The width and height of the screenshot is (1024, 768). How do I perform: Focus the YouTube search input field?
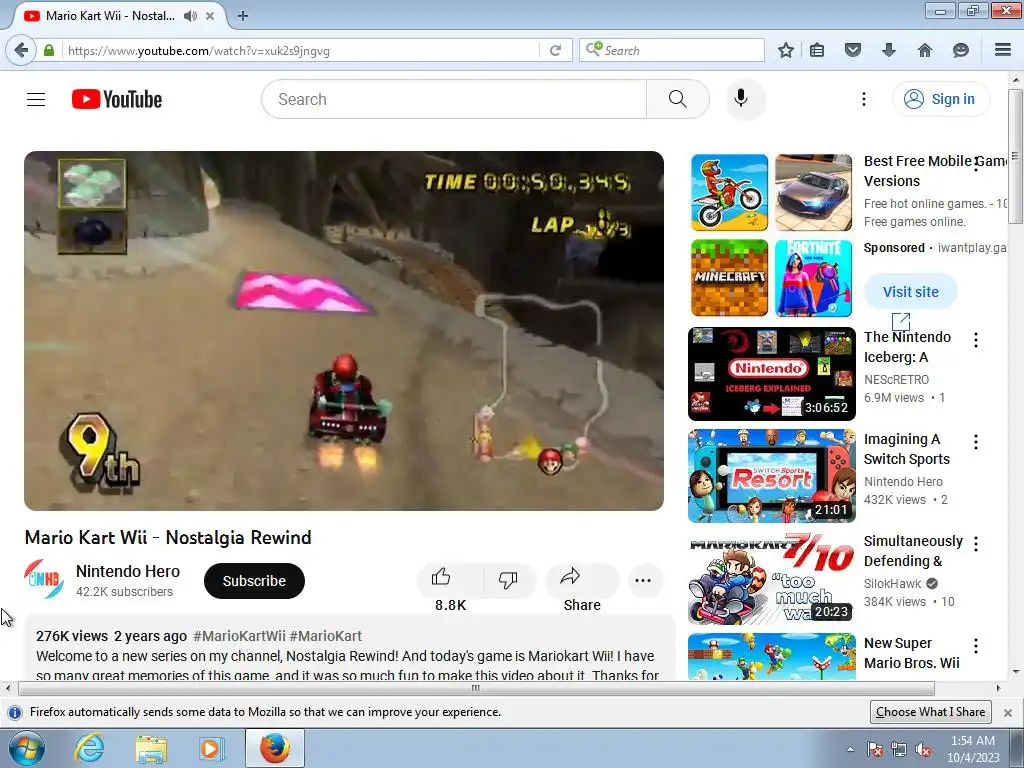tap(454, 99)
